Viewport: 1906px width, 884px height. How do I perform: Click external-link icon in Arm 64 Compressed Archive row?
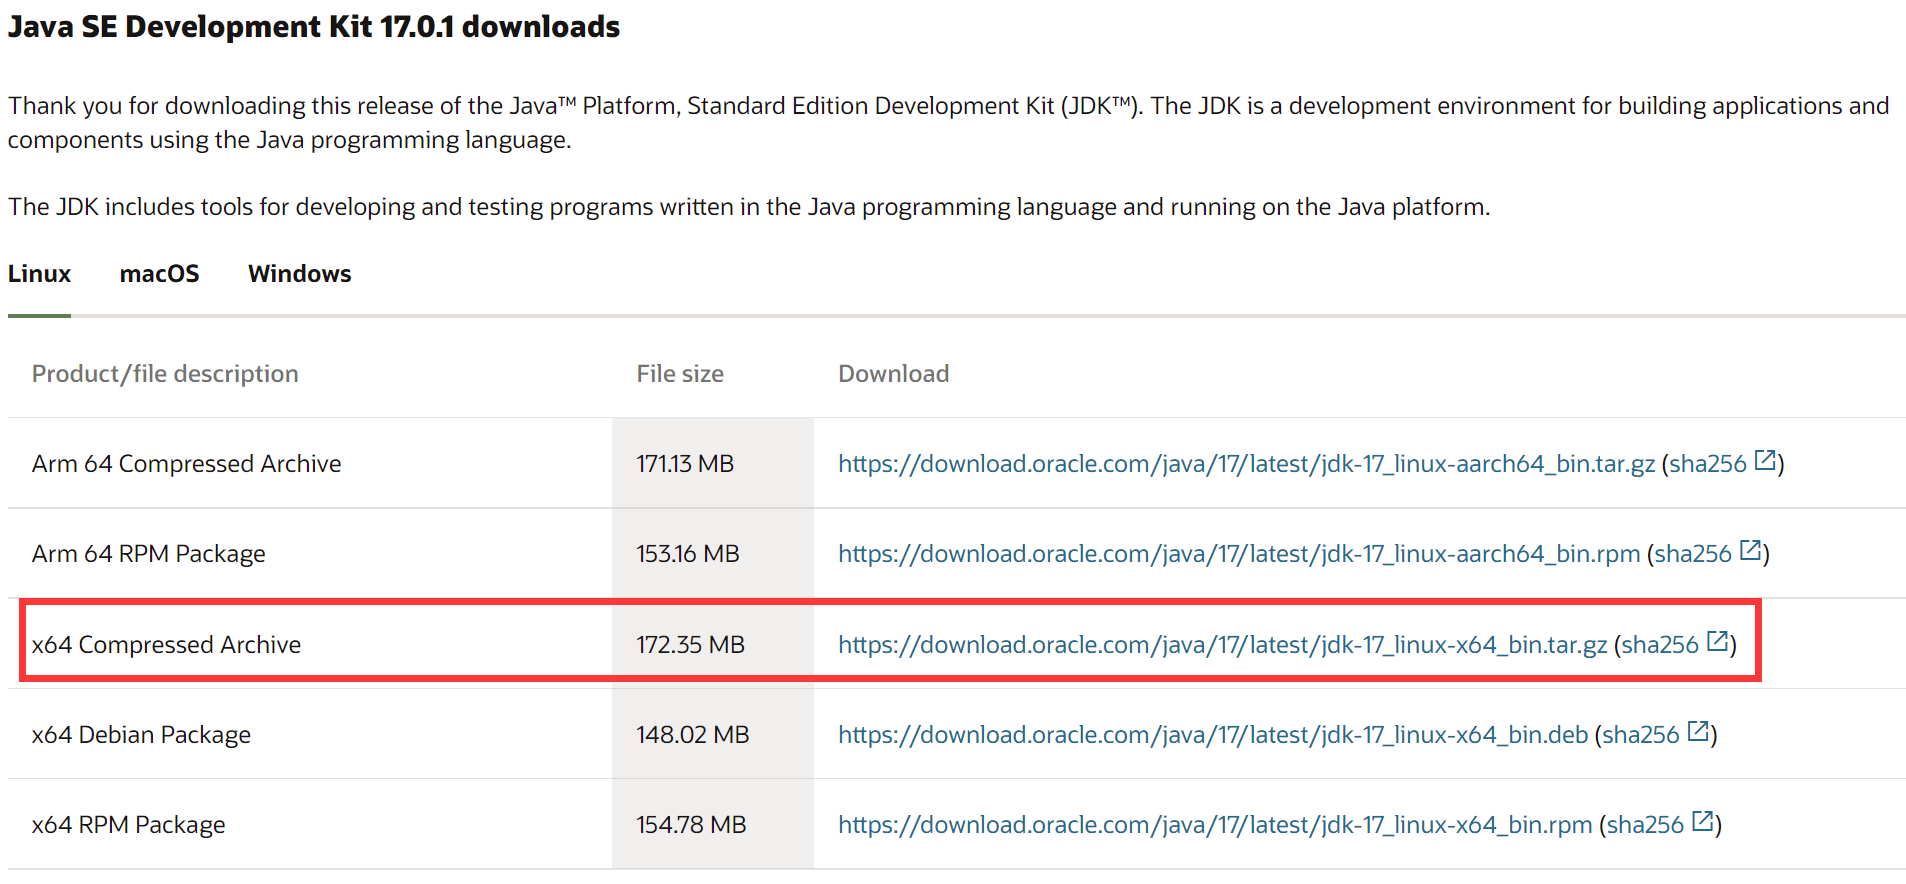[x=1765, y=461]
